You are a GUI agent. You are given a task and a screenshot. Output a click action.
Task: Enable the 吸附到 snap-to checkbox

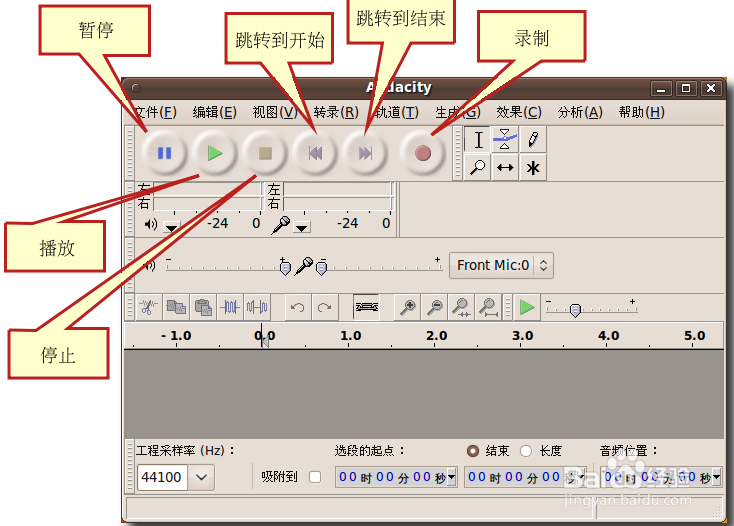click(315, 477)
